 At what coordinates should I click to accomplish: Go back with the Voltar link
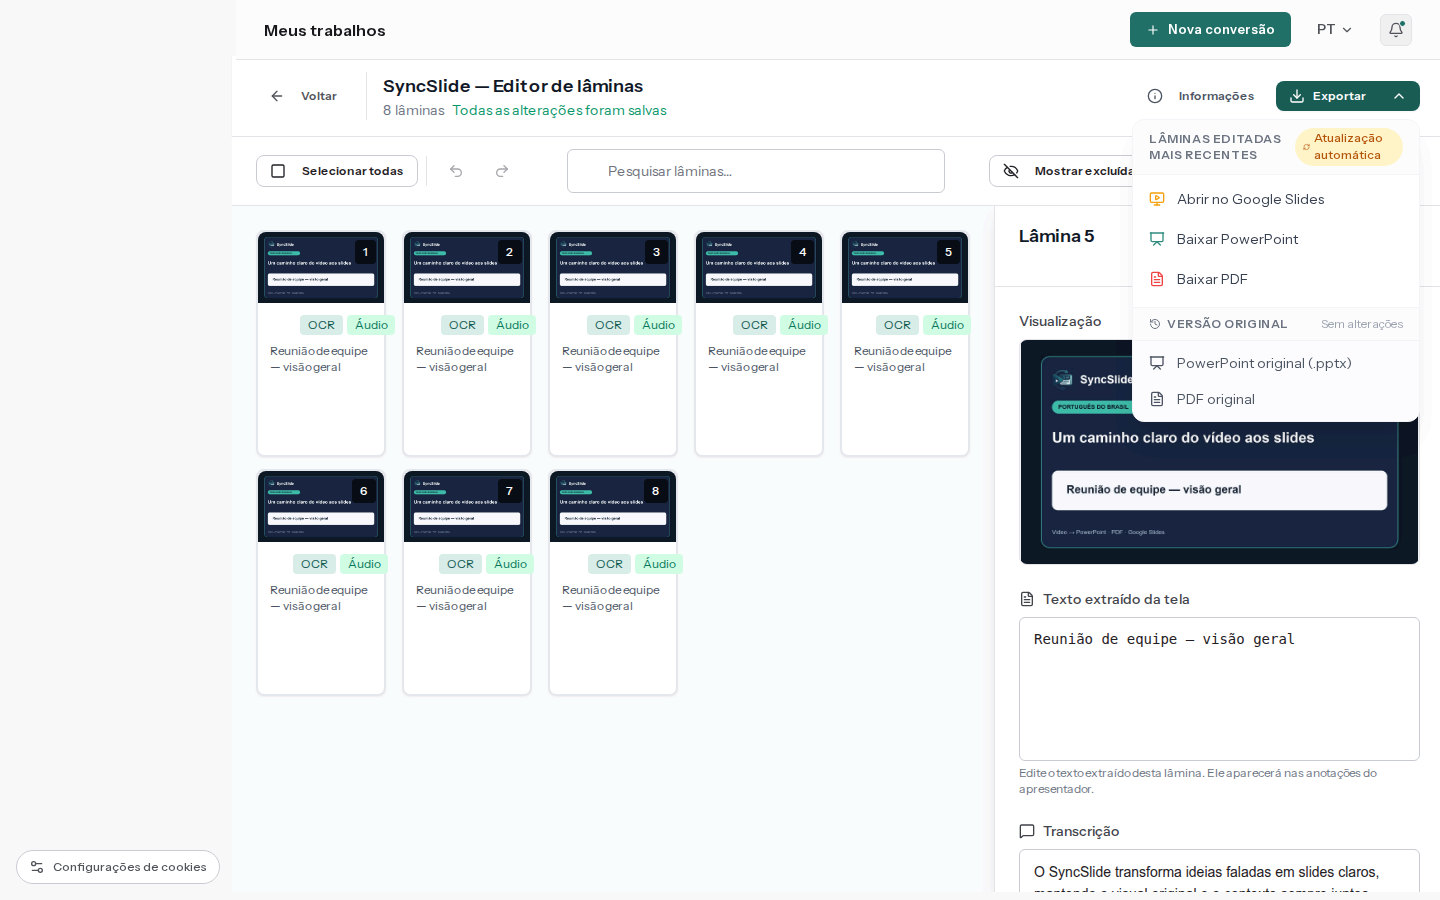point(304,96)
